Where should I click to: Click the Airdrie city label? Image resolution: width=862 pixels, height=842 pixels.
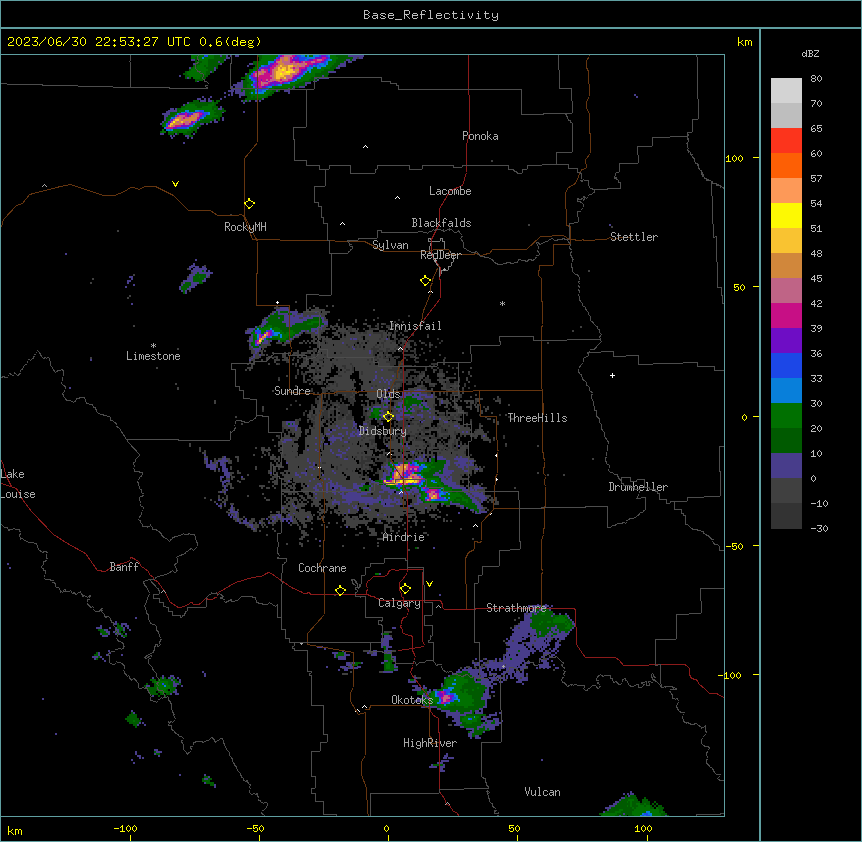pos(404,537)
